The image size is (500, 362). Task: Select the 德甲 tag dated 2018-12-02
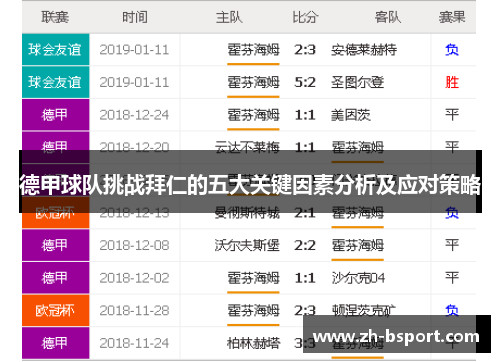(55, 278)
